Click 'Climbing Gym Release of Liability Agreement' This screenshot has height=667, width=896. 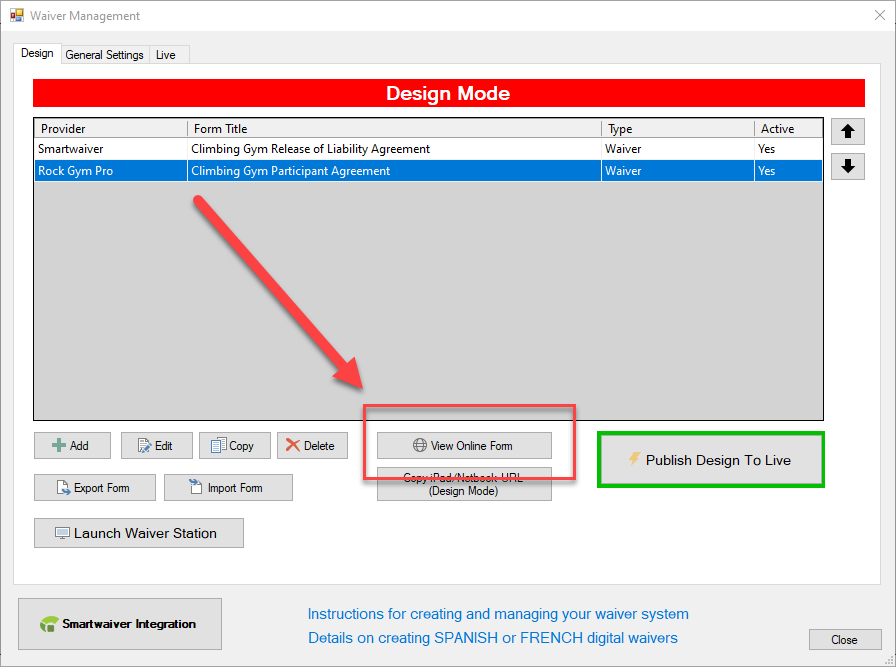[x=310, y=149]
